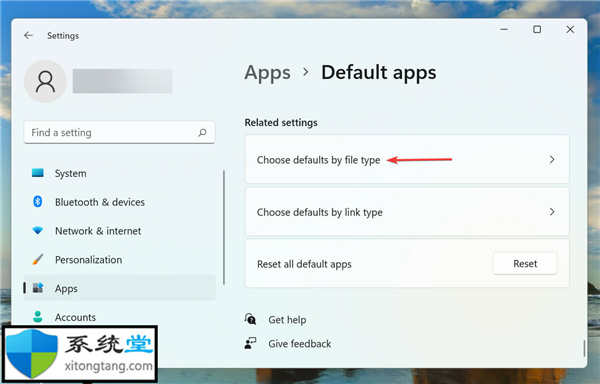Screen dimensions: 600x384
Task: Click the "Related settings" heading
Action: click(281, 122)
